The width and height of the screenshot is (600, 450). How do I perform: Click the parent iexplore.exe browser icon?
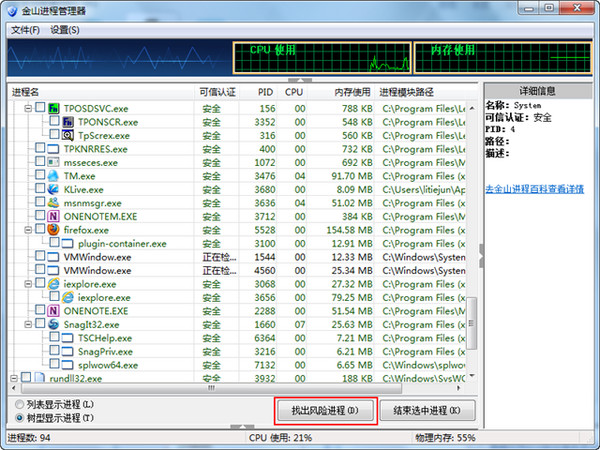(54, 284)
